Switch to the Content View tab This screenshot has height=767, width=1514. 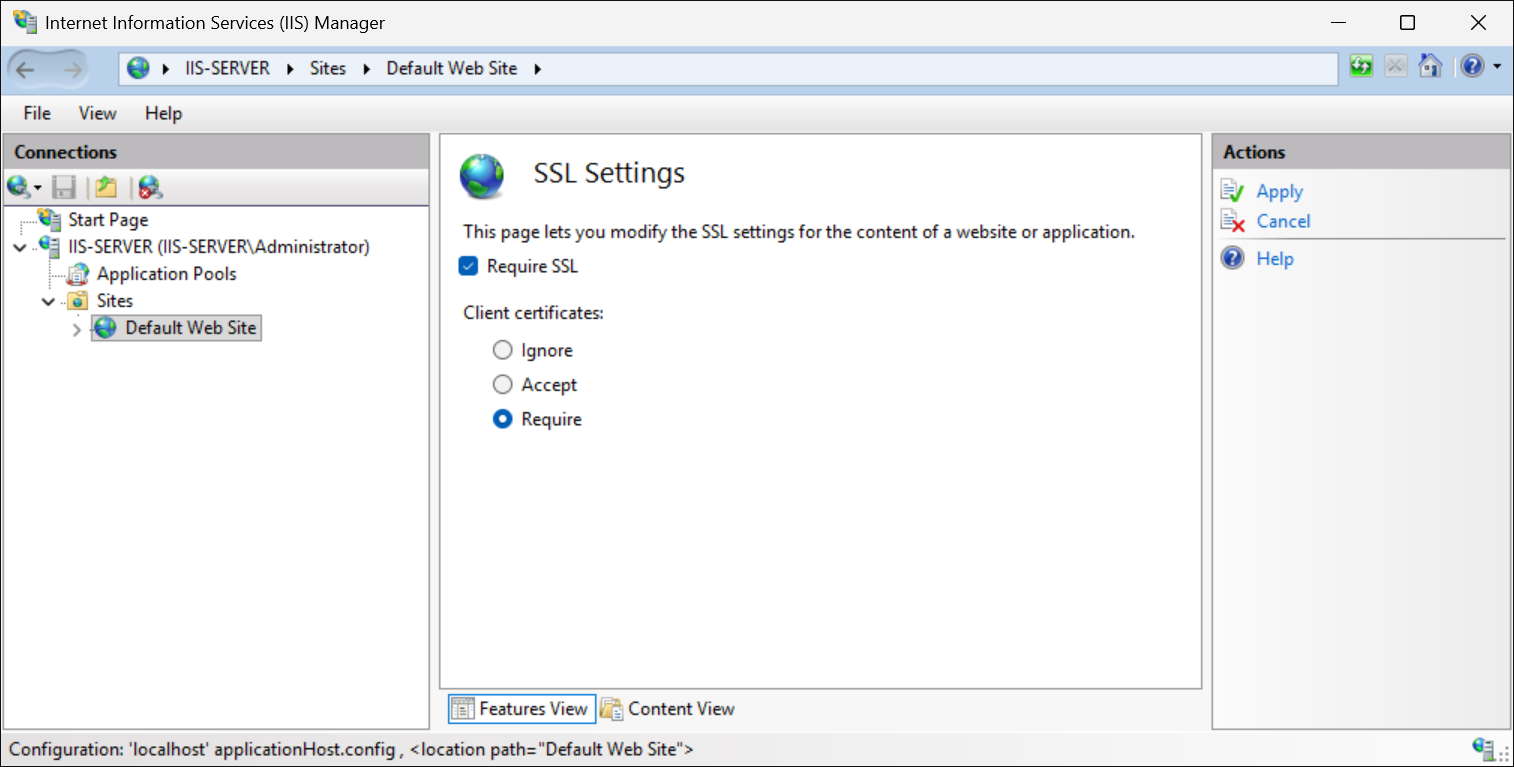coord(668,709)
